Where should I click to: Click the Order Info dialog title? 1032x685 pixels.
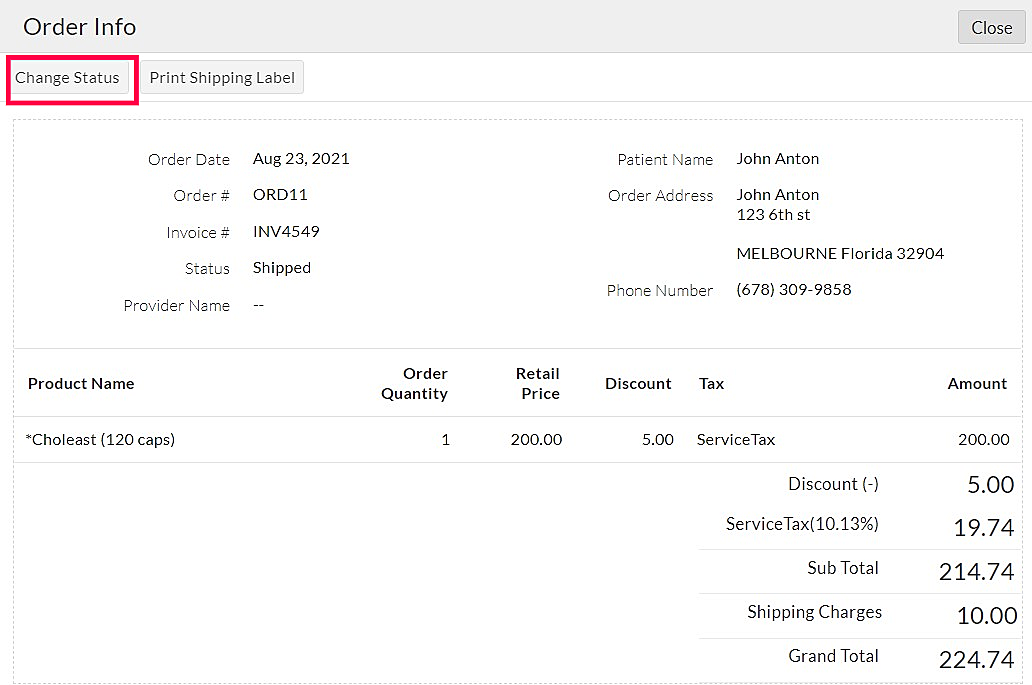tap(80, 27)
